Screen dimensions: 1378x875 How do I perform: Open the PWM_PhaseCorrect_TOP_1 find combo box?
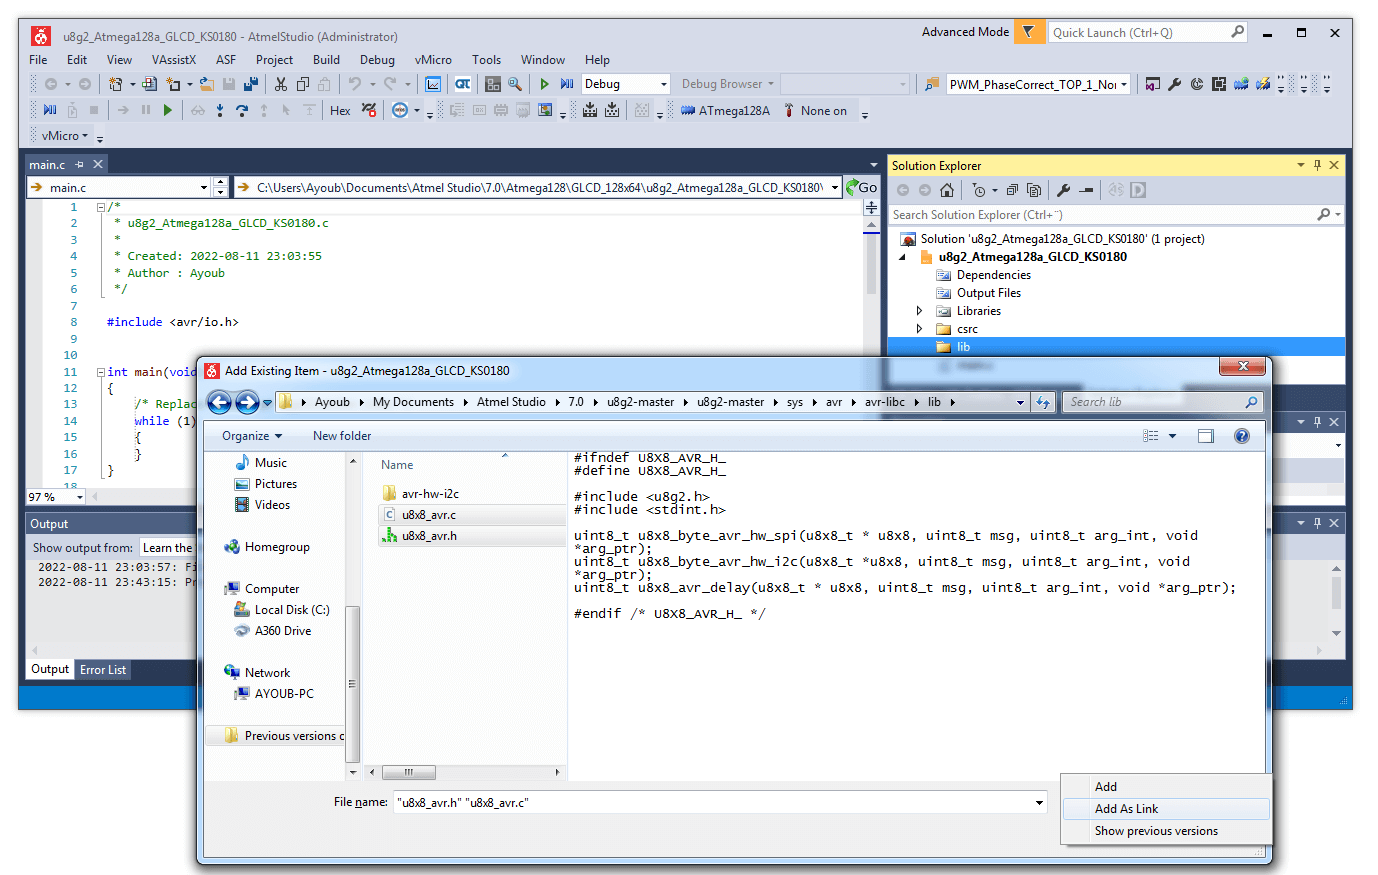click(x=1124, y=84)
